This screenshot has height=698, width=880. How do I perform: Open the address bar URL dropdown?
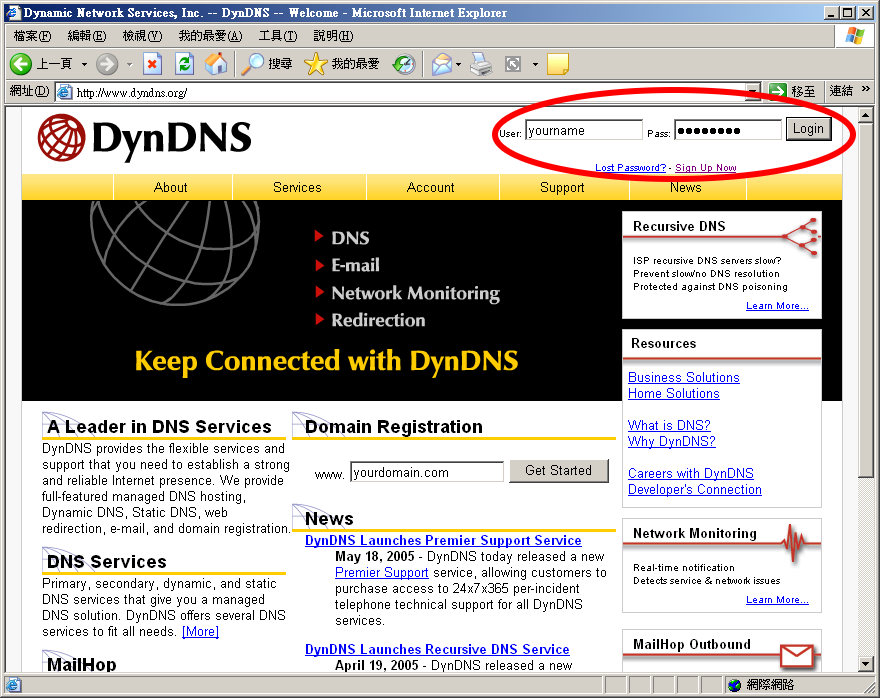752,92
